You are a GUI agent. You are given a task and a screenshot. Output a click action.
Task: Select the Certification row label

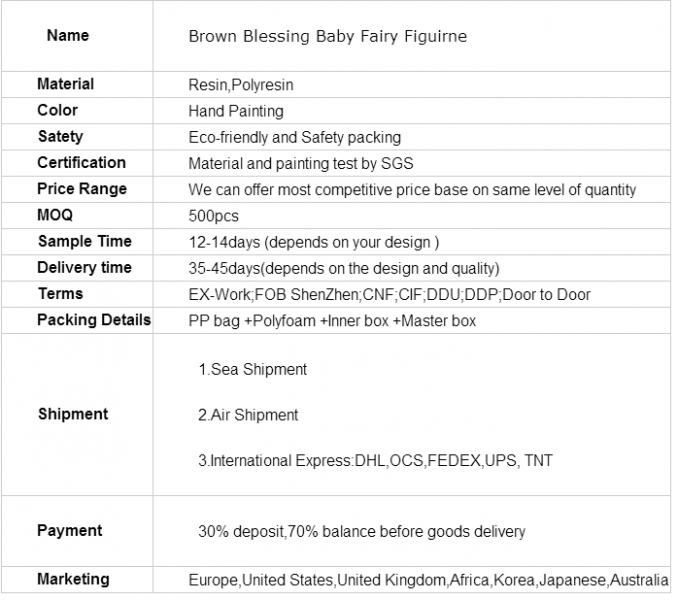click(x=81, y=163)
